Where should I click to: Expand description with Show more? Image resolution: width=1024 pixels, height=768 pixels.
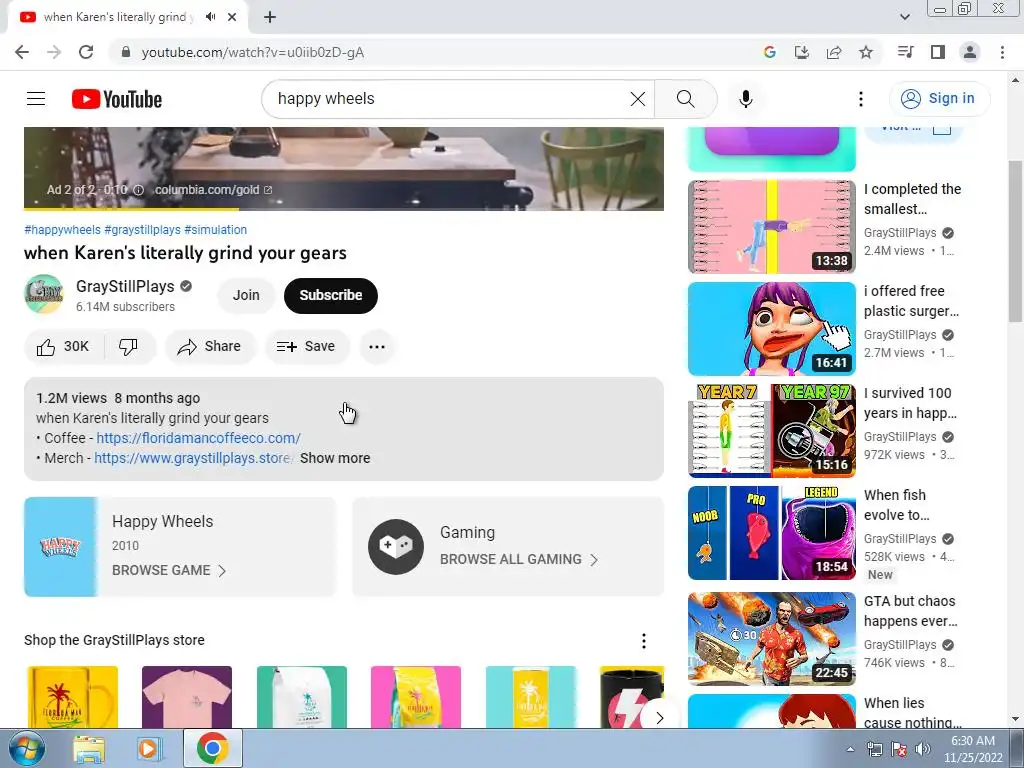(x=335, y=458)
